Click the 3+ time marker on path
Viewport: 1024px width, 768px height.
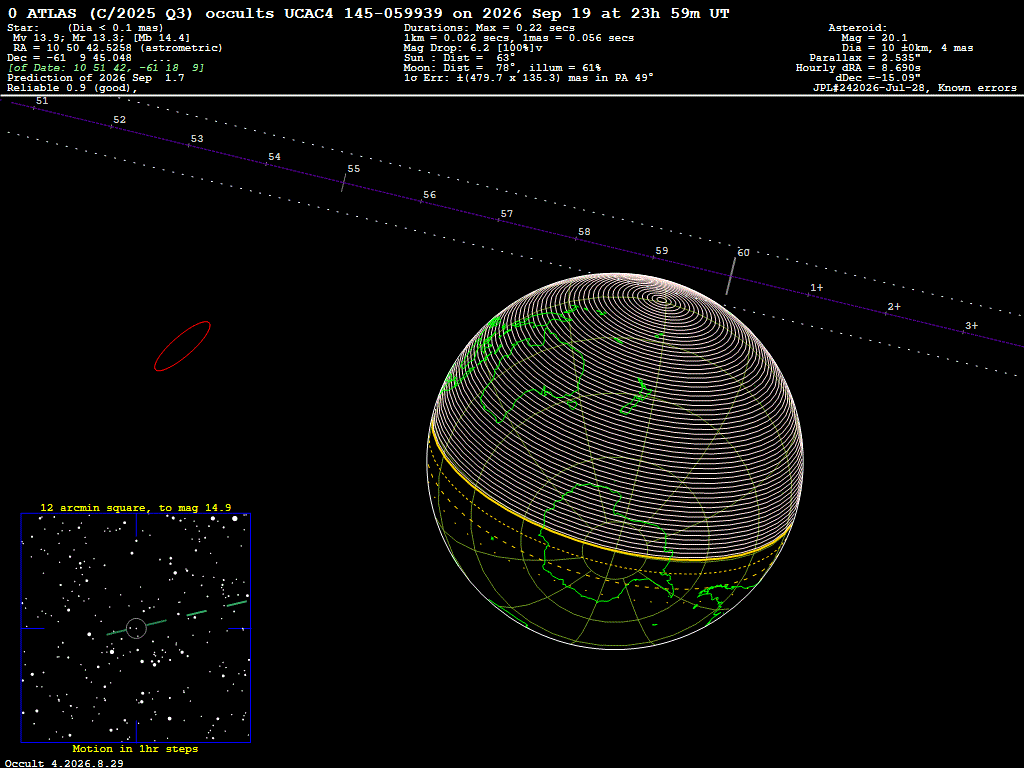972,325
